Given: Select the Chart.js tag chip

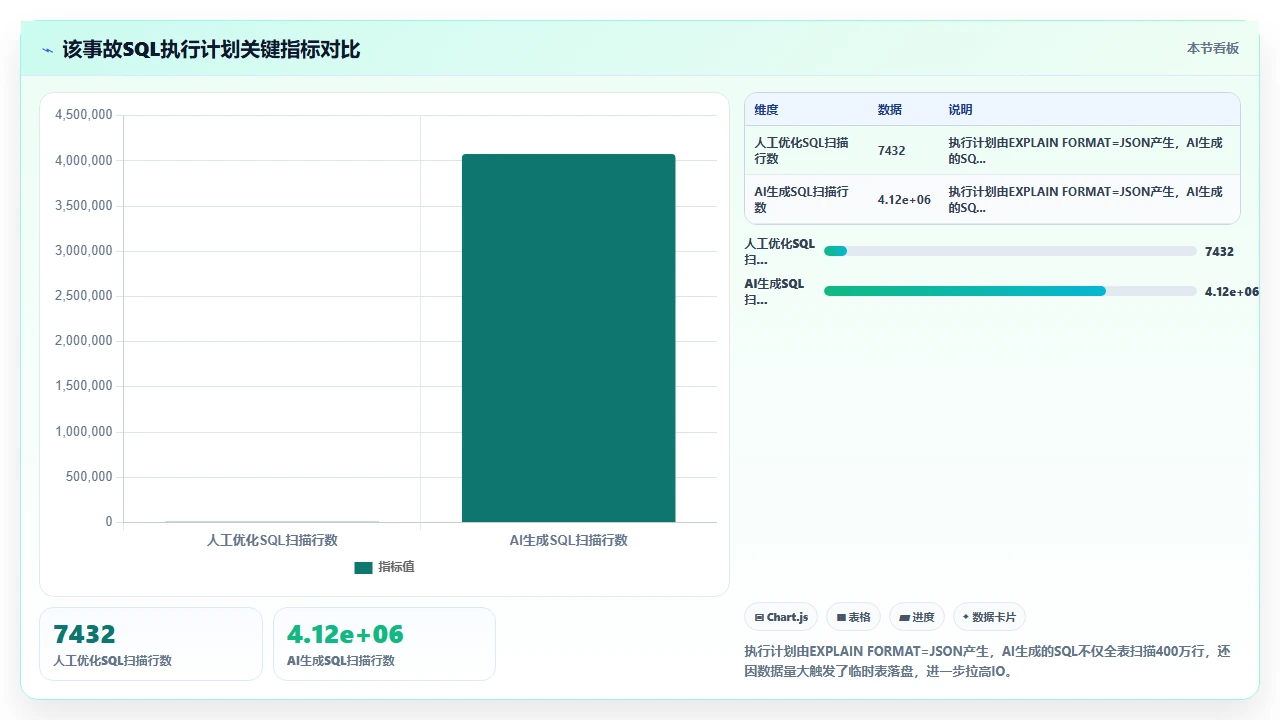Looking at the screenshot, I should pos(781,617).
